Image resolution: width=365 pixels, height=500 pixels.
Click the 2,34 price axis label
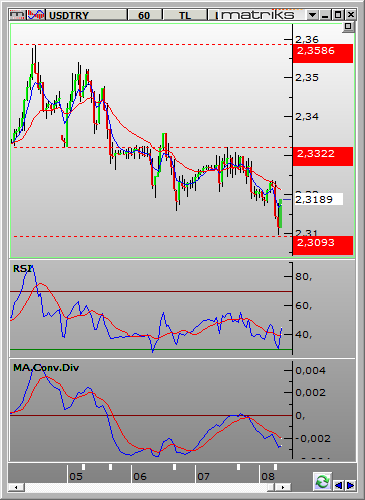307,117
